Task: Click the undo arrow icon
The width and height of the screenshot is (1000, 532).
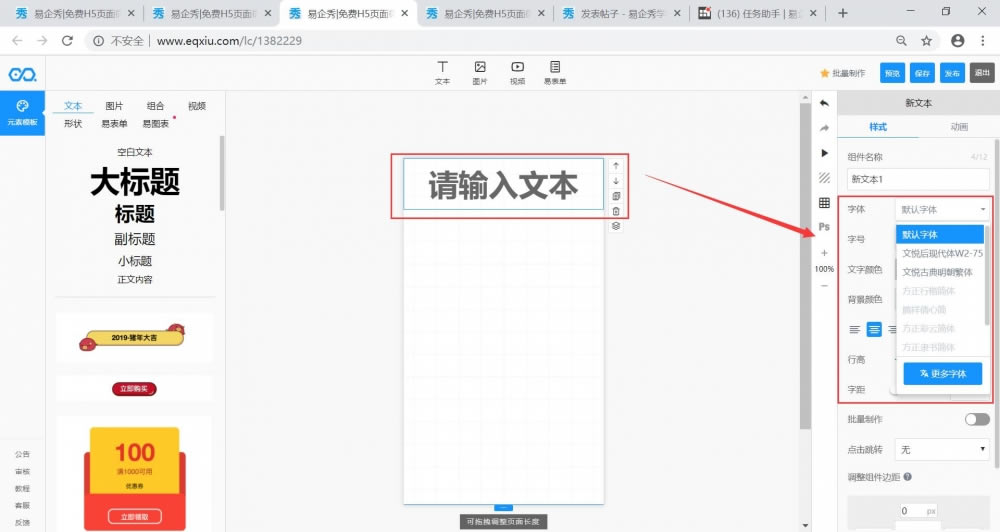Action: click(x=824, y=103)
